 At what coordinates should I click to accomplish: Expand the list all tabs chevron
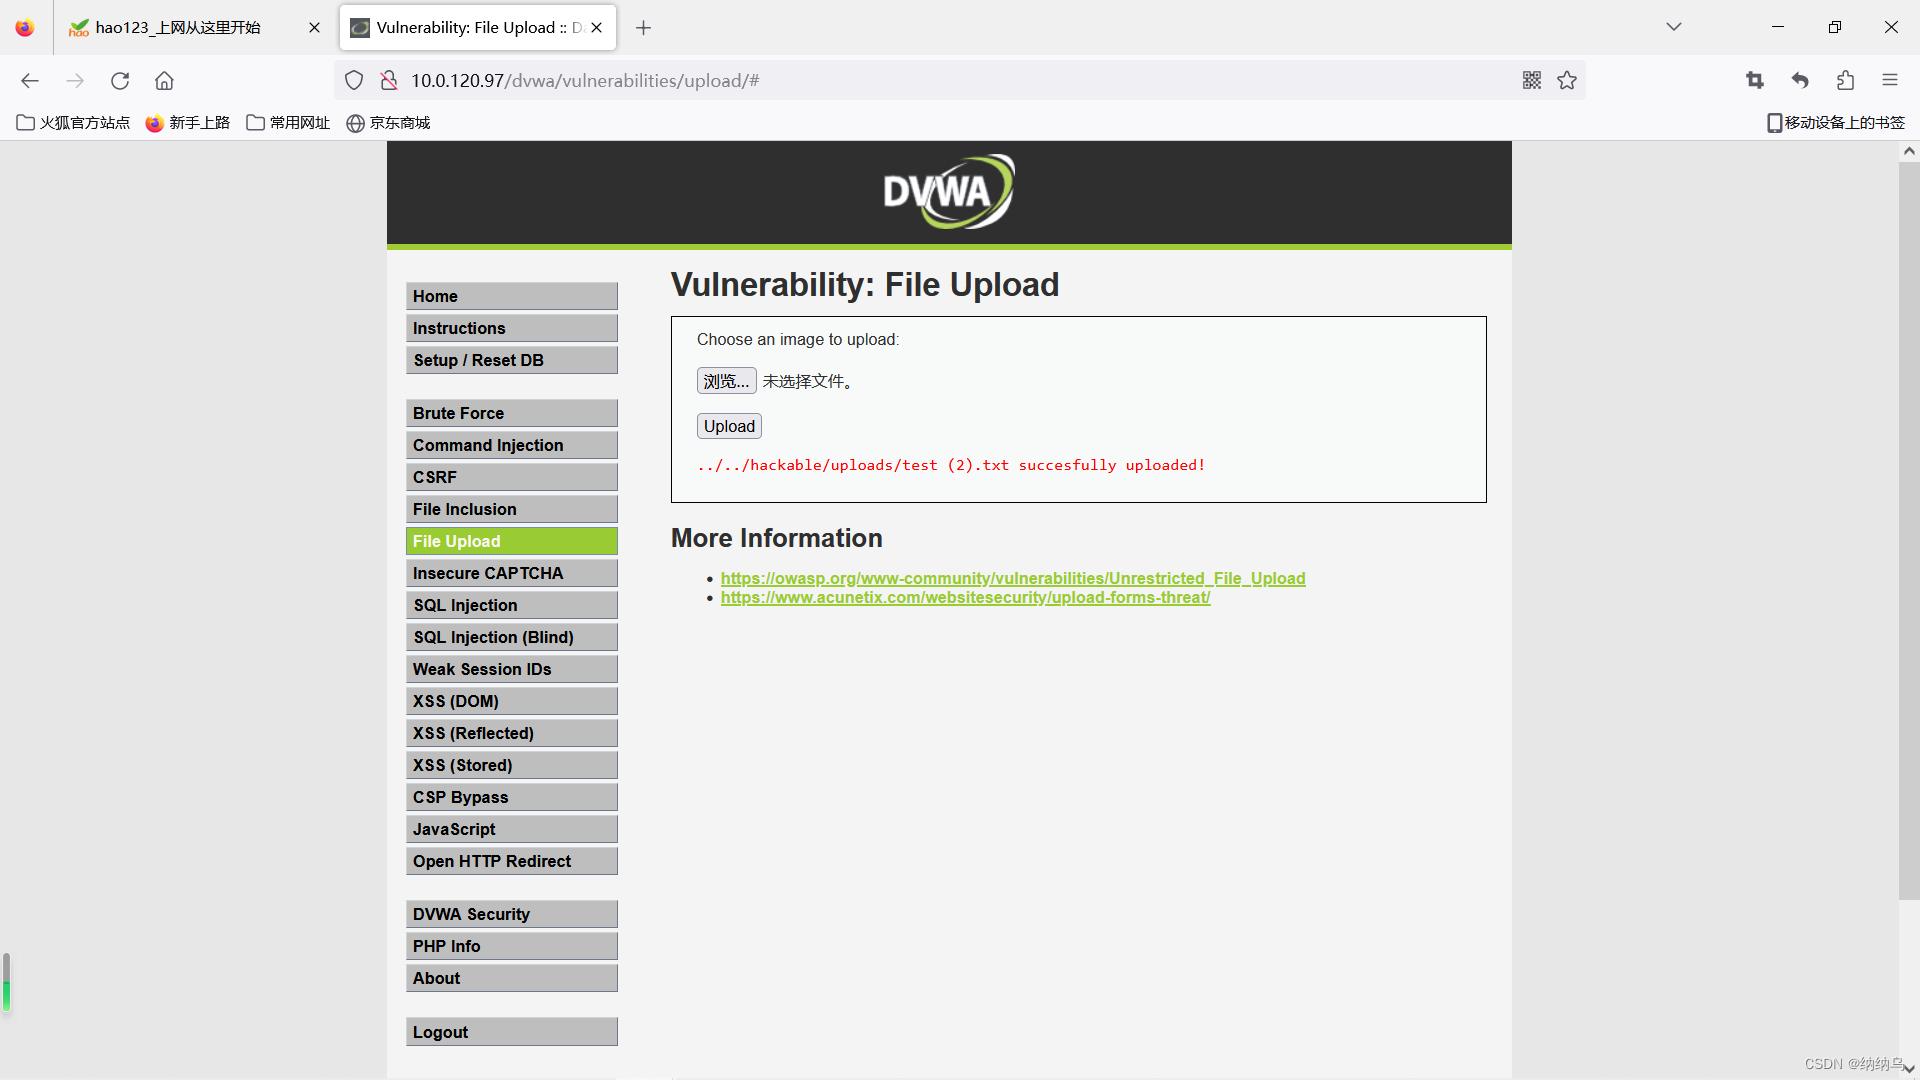click(1673, 27)
